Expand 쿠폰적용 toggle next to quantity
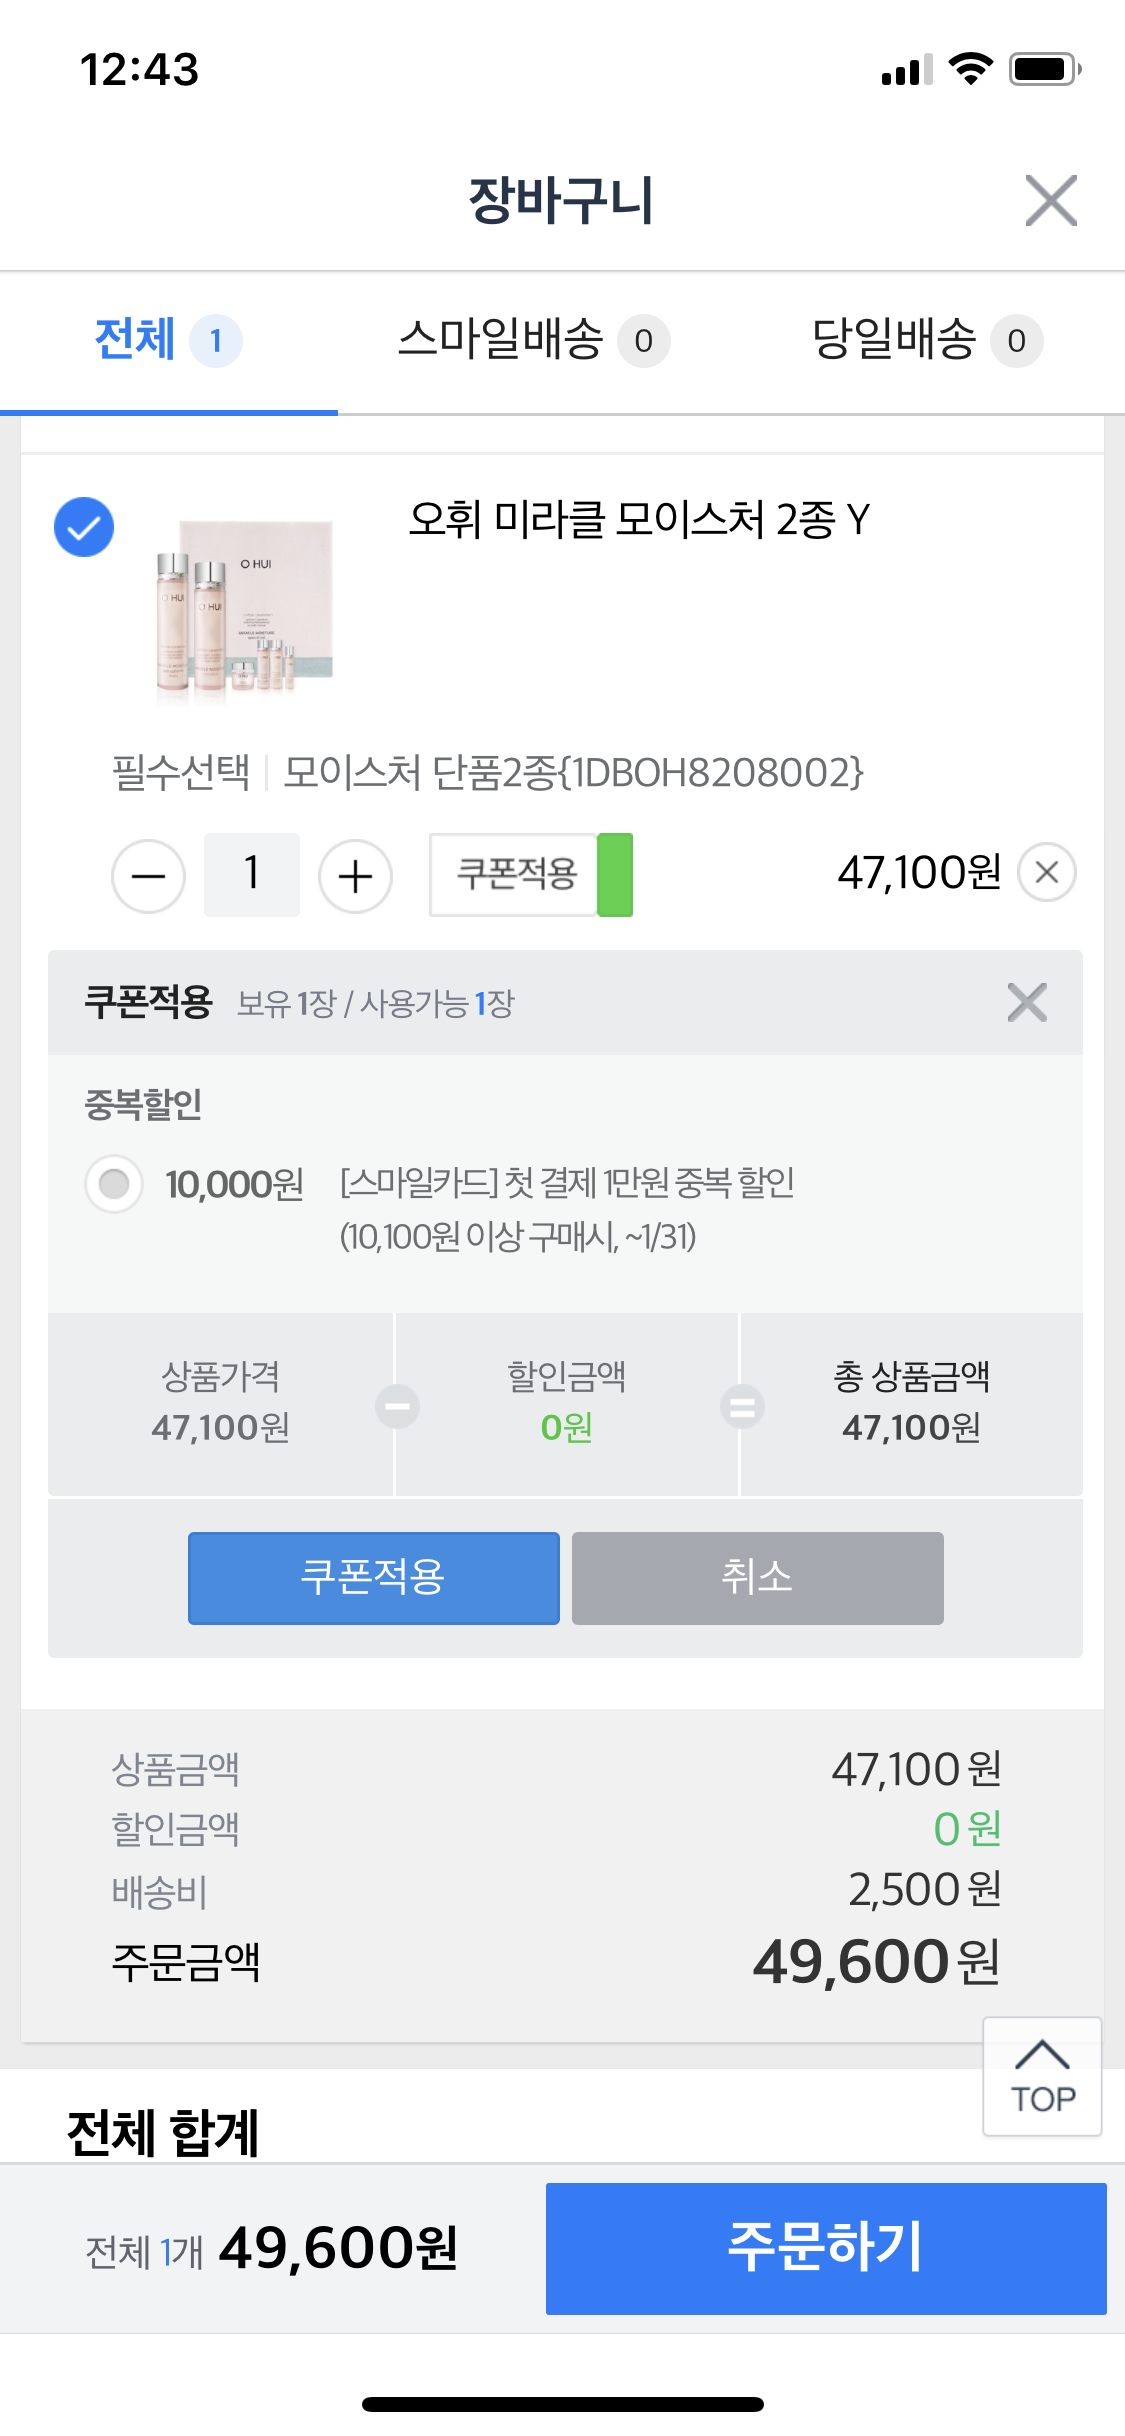 [x=515, y=874]
